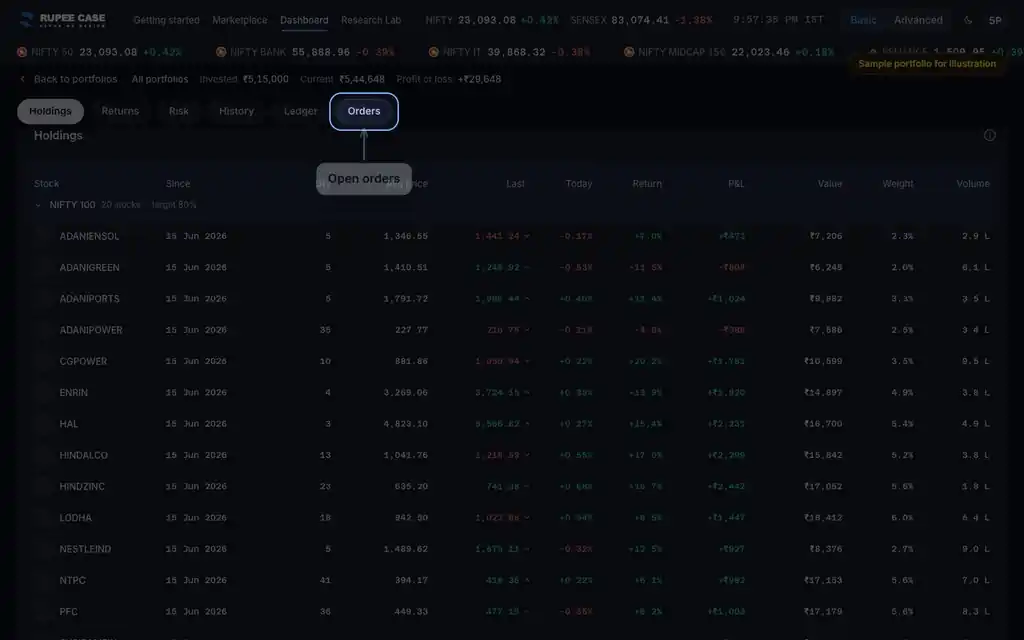1024x640 pixels.
Task: Sort by the Since column header
Action: click(178, 184)
